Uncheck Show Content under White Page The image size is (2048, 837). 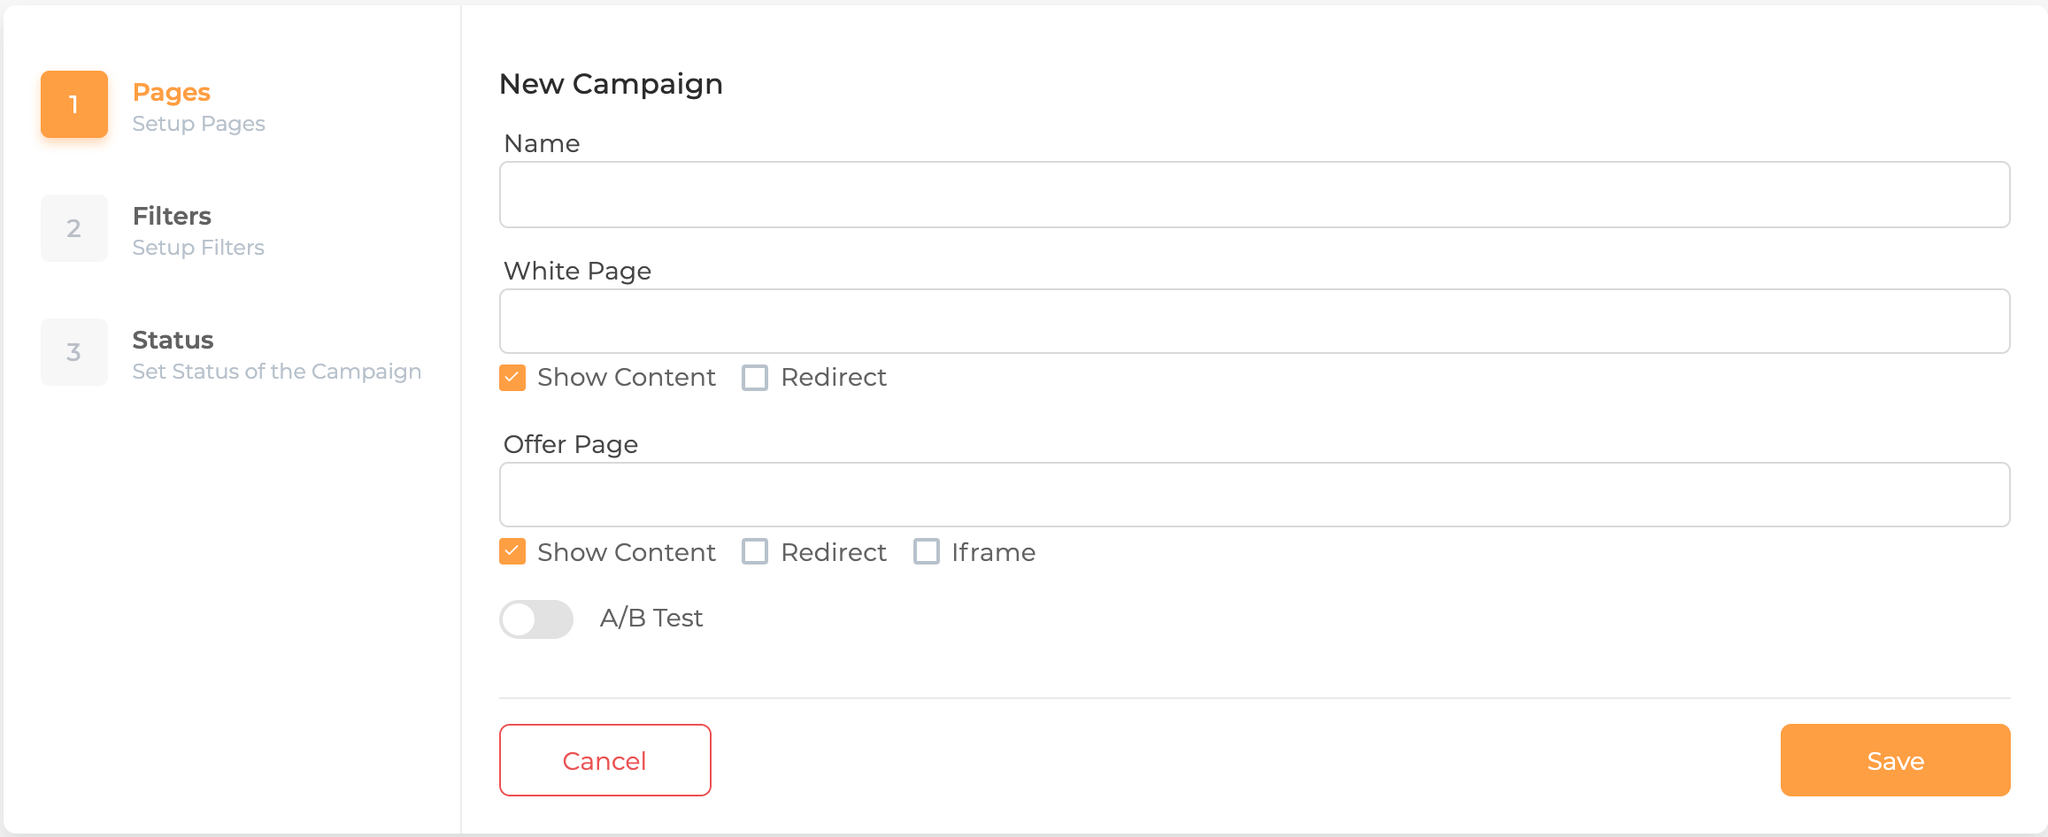point(511,377)
